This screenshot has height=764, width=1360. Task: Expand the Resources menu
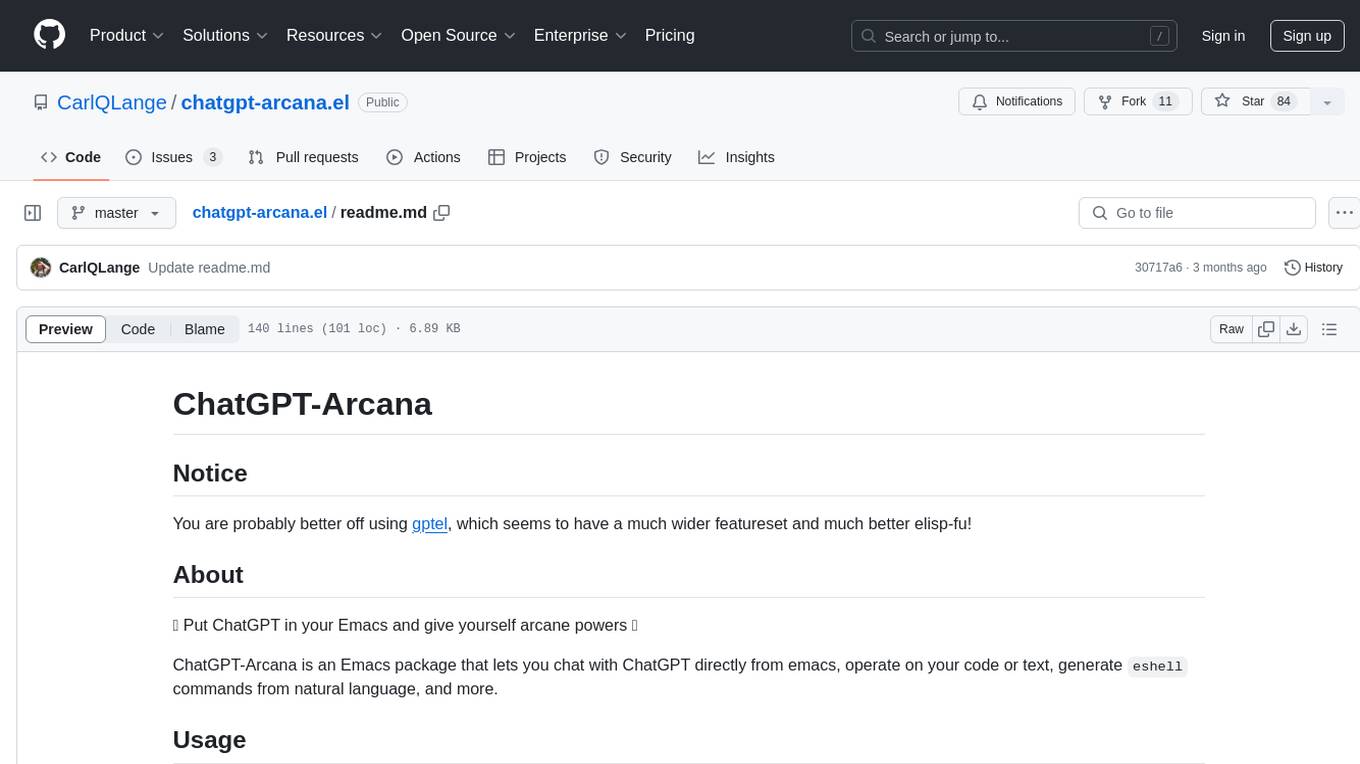pyautogui.click(x=334, y=35)
